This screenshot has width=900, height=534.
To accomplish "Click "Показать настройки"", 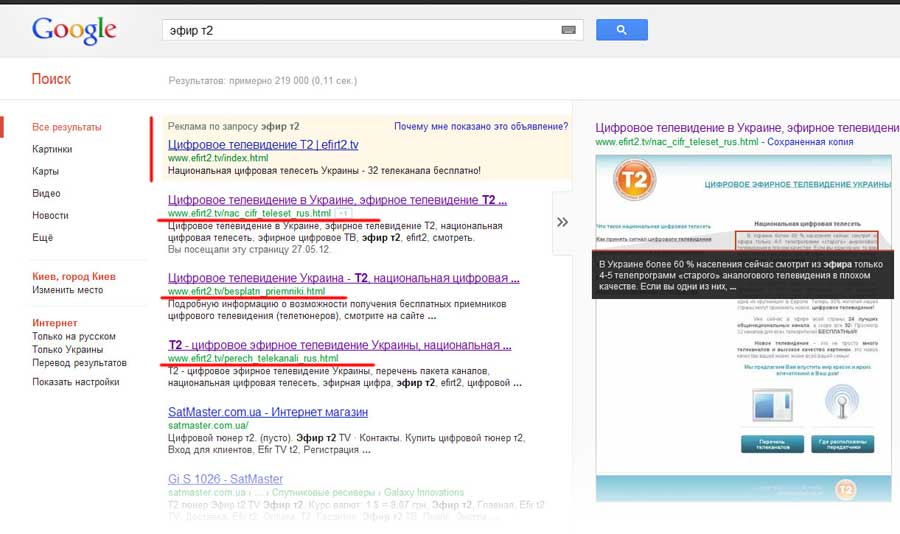I will click(76, 382).
